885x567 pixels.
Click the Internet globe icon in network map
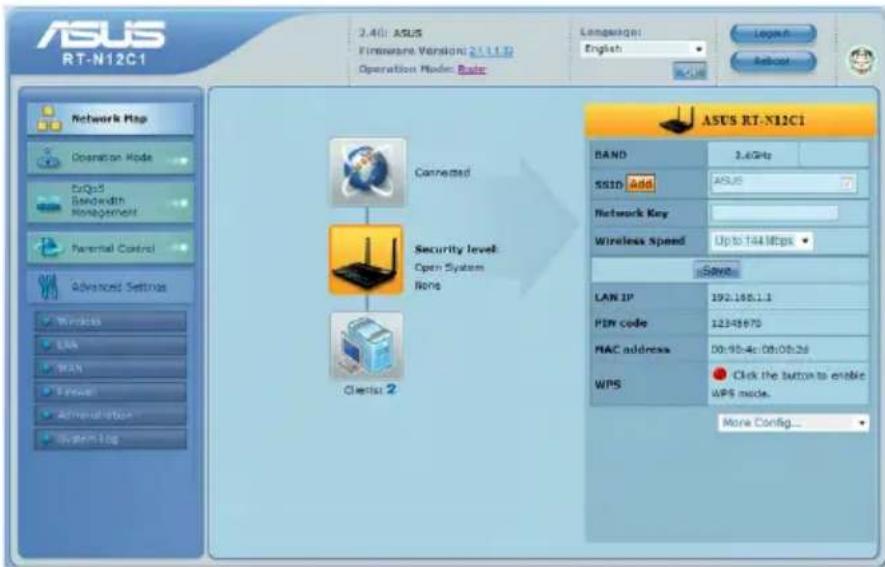(x=367, y=172)
